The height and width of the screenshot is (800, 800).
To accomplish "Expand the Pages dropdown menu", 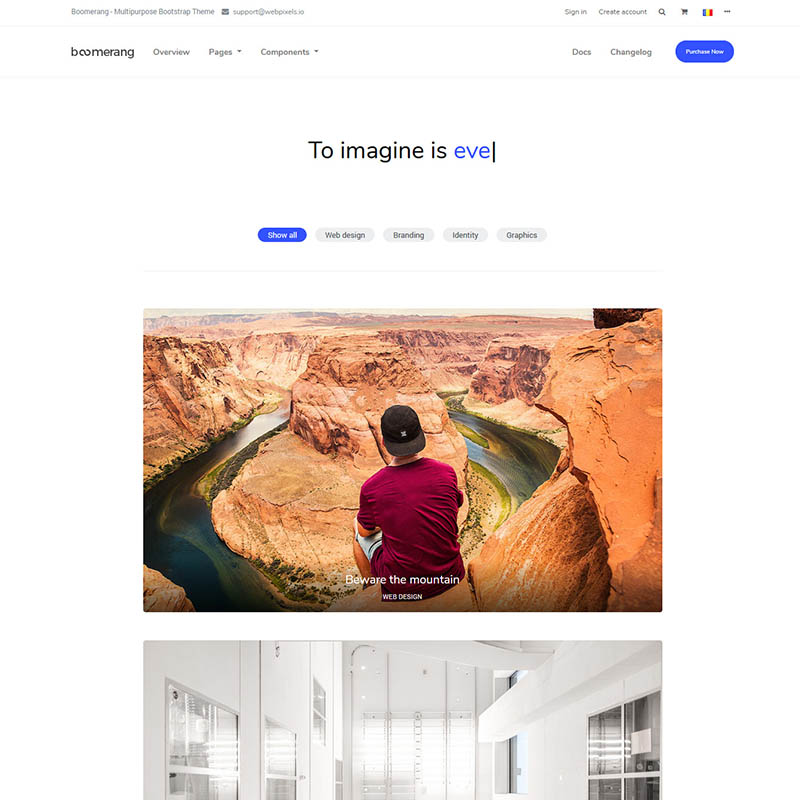I will (x=225, y=52).
